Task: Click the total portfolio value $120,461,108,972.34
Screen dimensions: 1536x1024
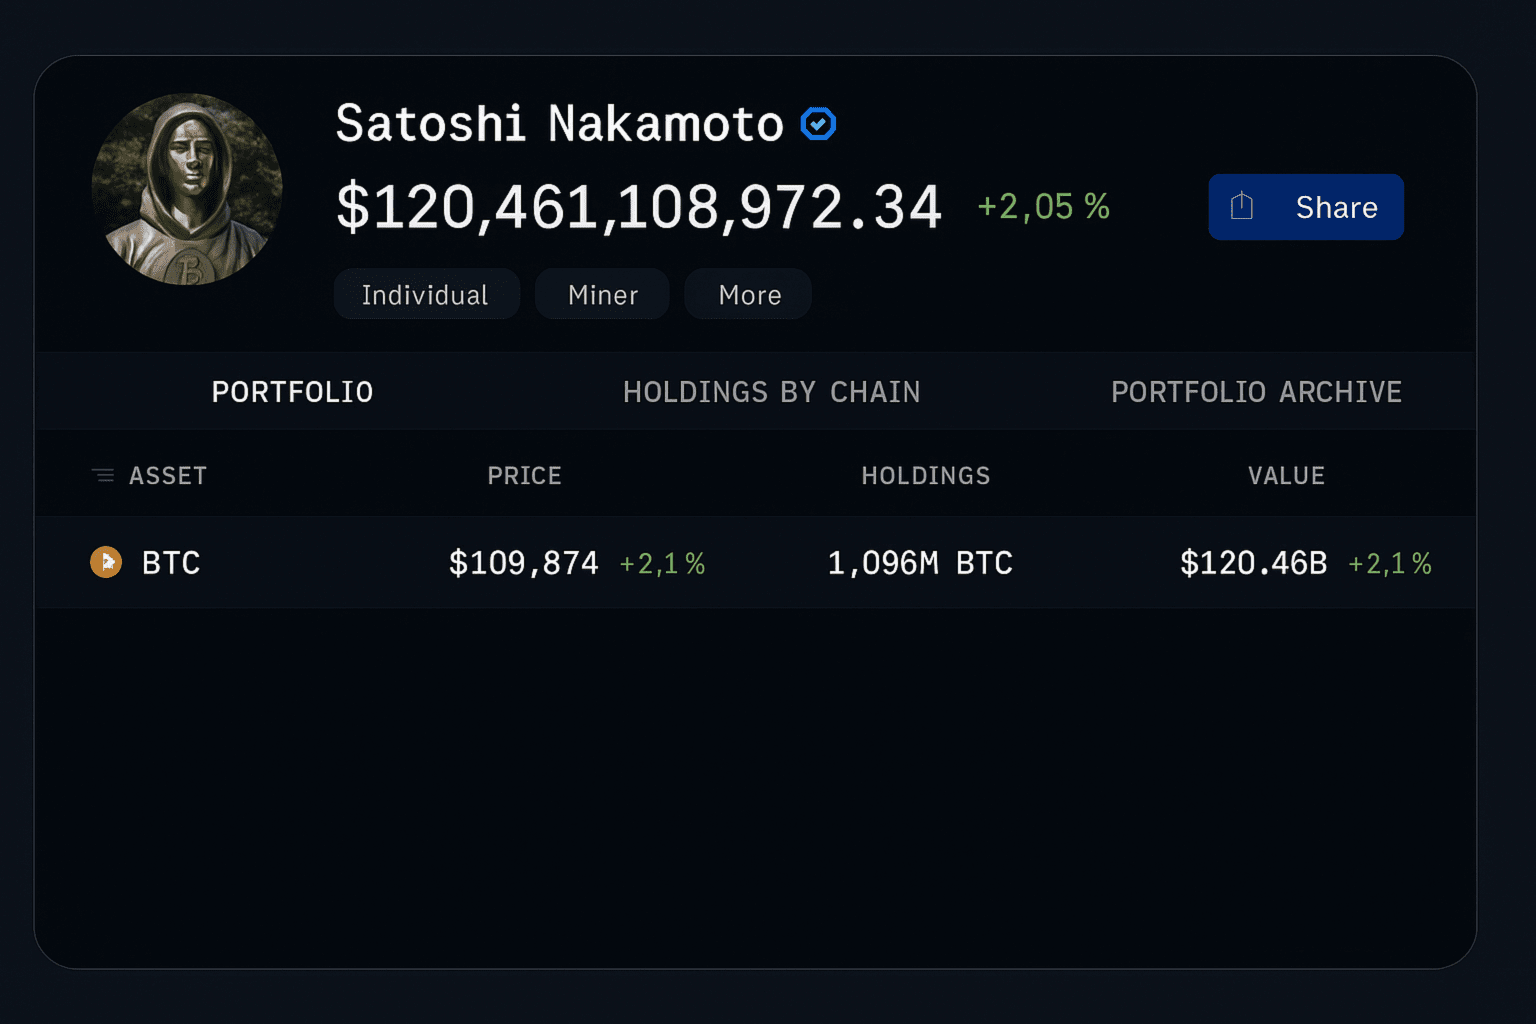Action: coord(639,207)
